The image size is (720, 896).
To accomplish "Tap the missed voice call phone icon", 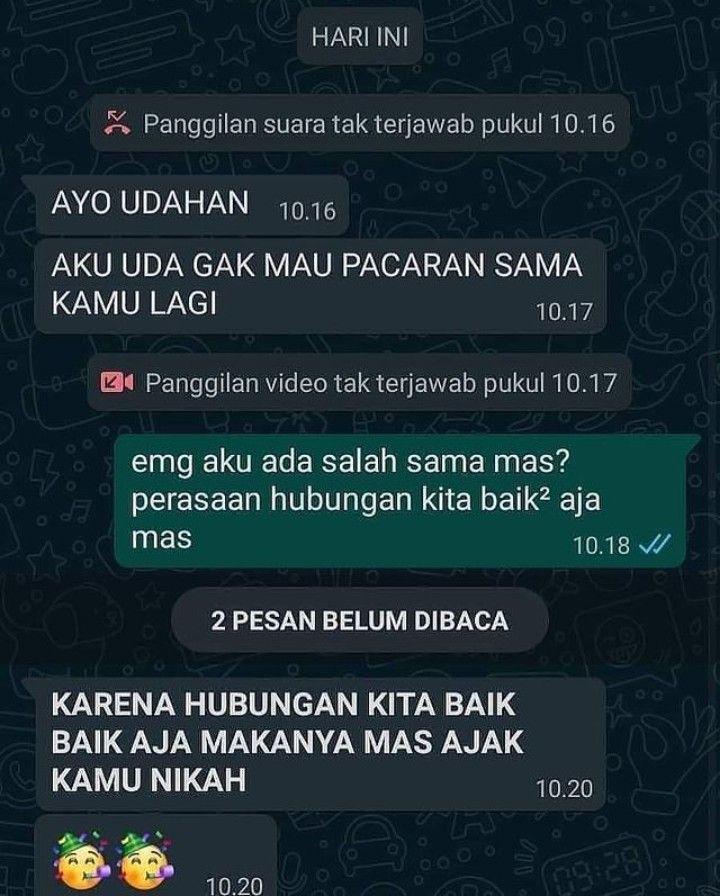I will (117, 123).
